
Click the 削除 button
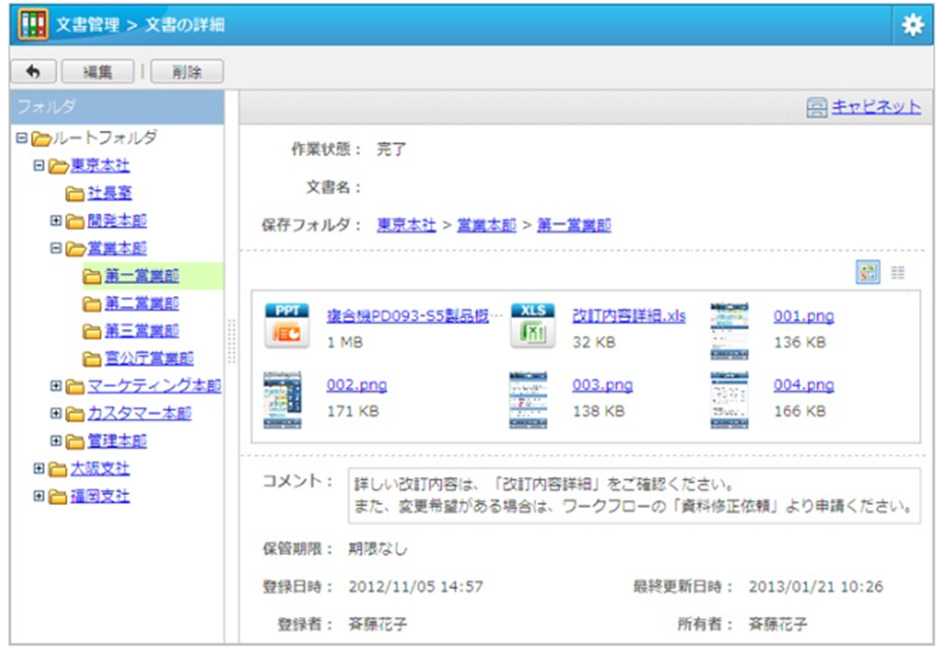click(x=186, y=72)
